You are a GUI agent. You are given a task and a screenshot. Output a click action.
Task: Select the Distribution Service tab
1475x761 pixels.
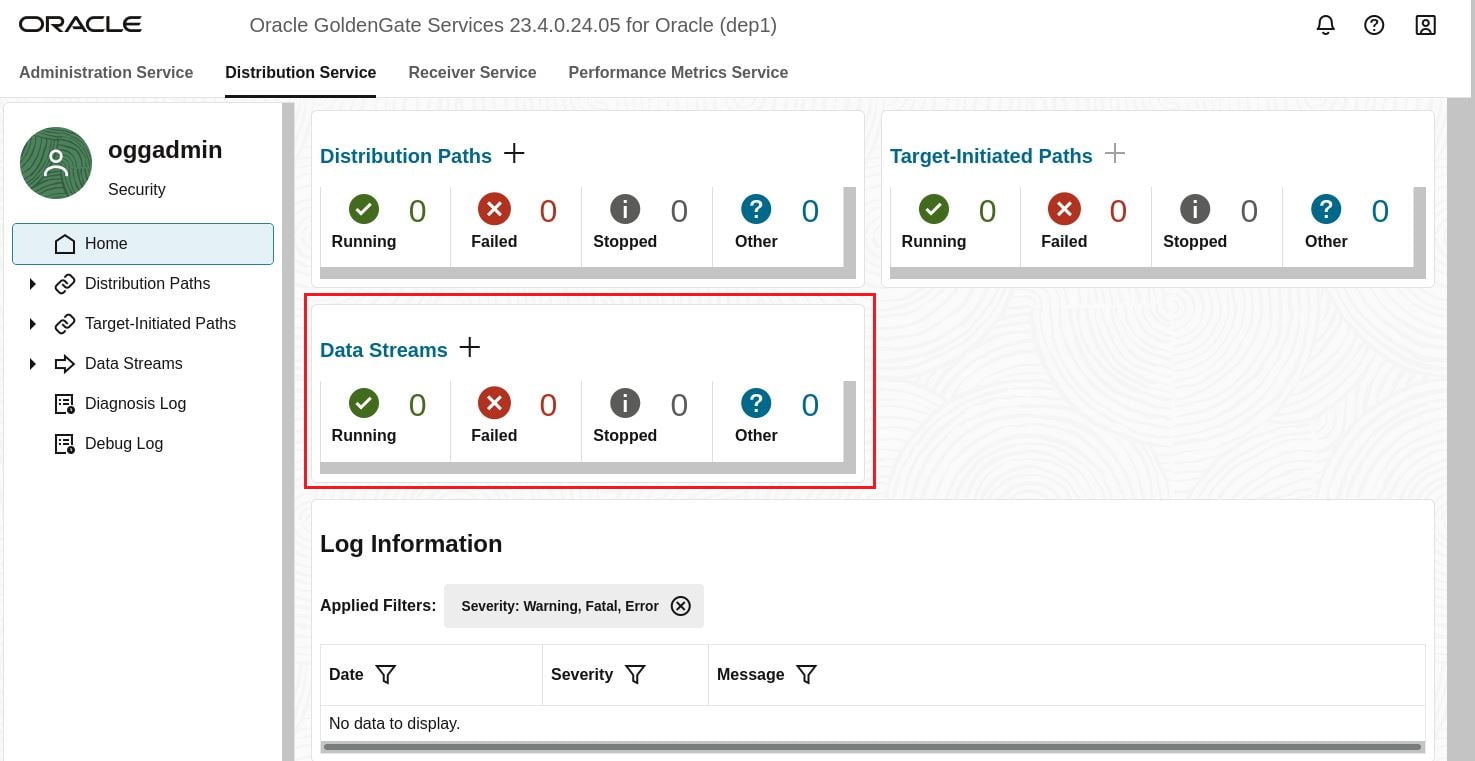point(301,72)
